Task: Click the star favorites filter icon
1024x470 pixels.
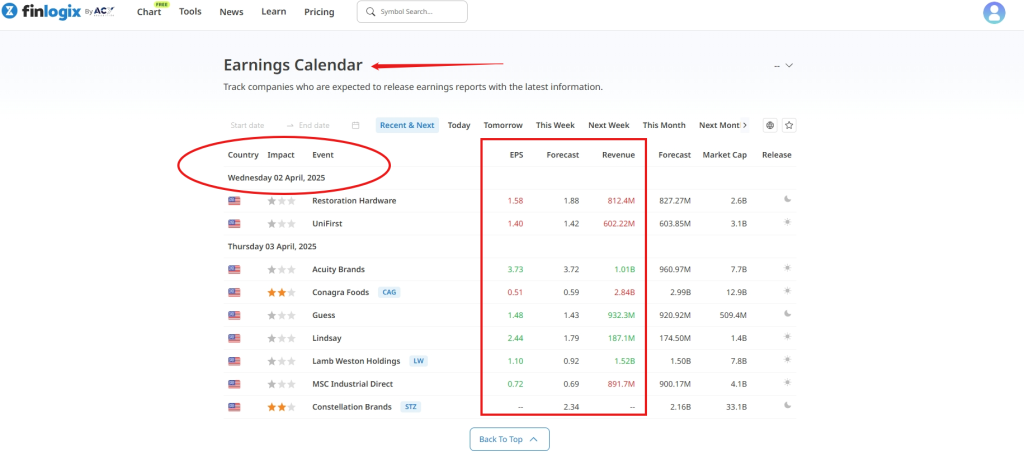Action: pos(789,125)
